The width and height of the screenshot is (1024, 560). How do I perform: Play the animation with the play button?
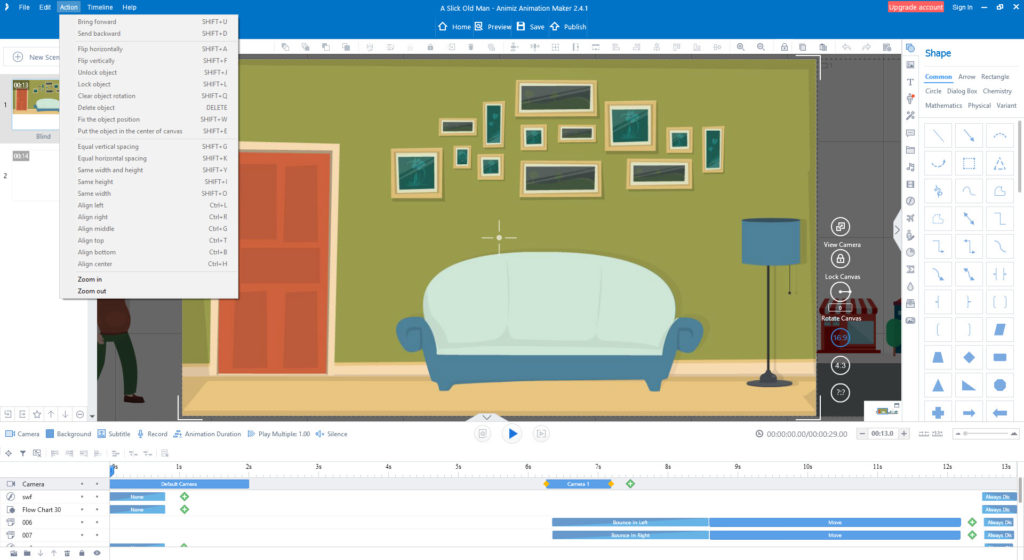[x=513, y=434]
